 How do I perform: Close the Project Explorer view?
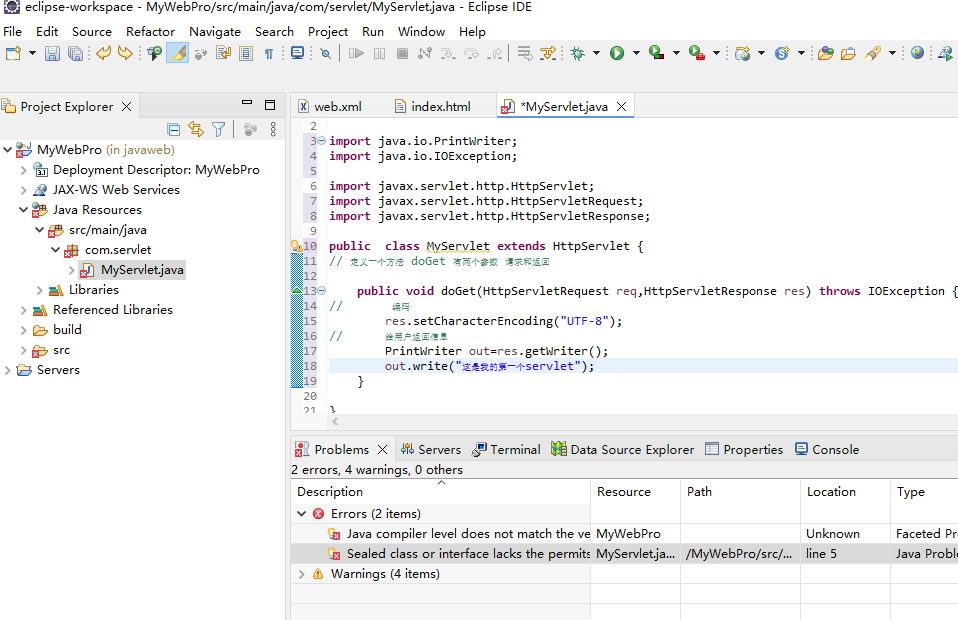tap(126, 106)
